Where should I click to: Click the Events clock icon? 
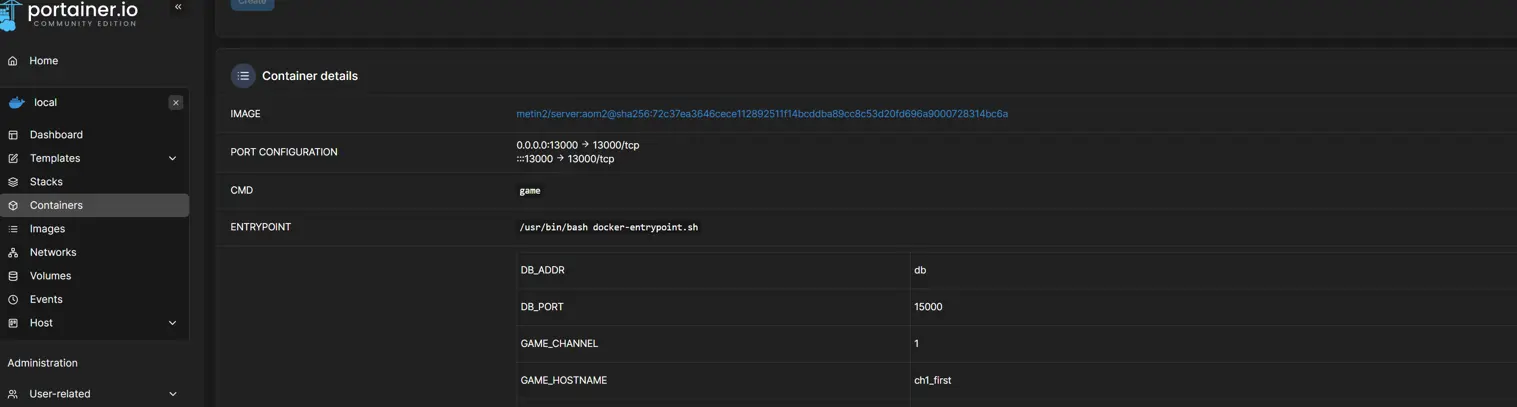click(x=13, y=300)
